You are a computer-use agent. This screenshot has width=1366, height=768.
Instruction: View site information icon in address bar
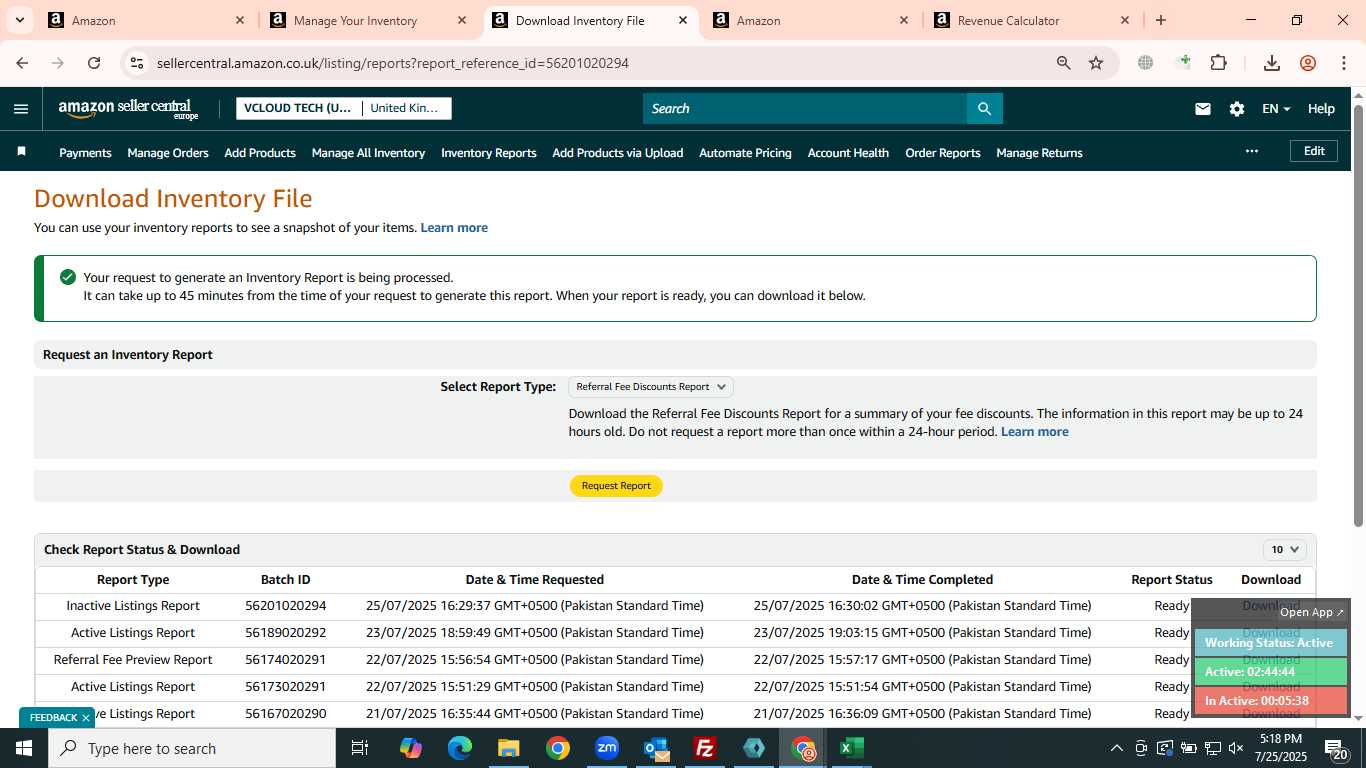(x=137, y=63)
